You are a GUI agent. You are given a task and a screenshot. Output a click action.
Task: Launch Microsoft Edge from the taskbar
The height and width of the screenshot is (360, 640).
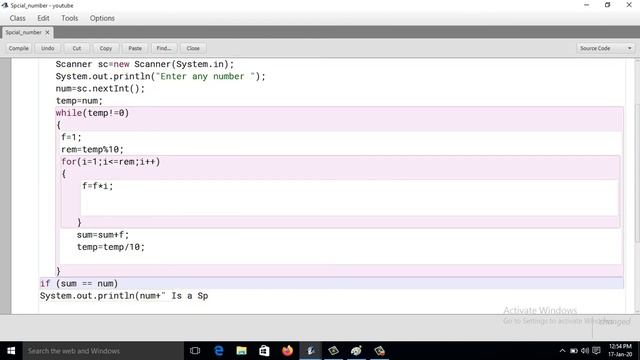point(219,351)
